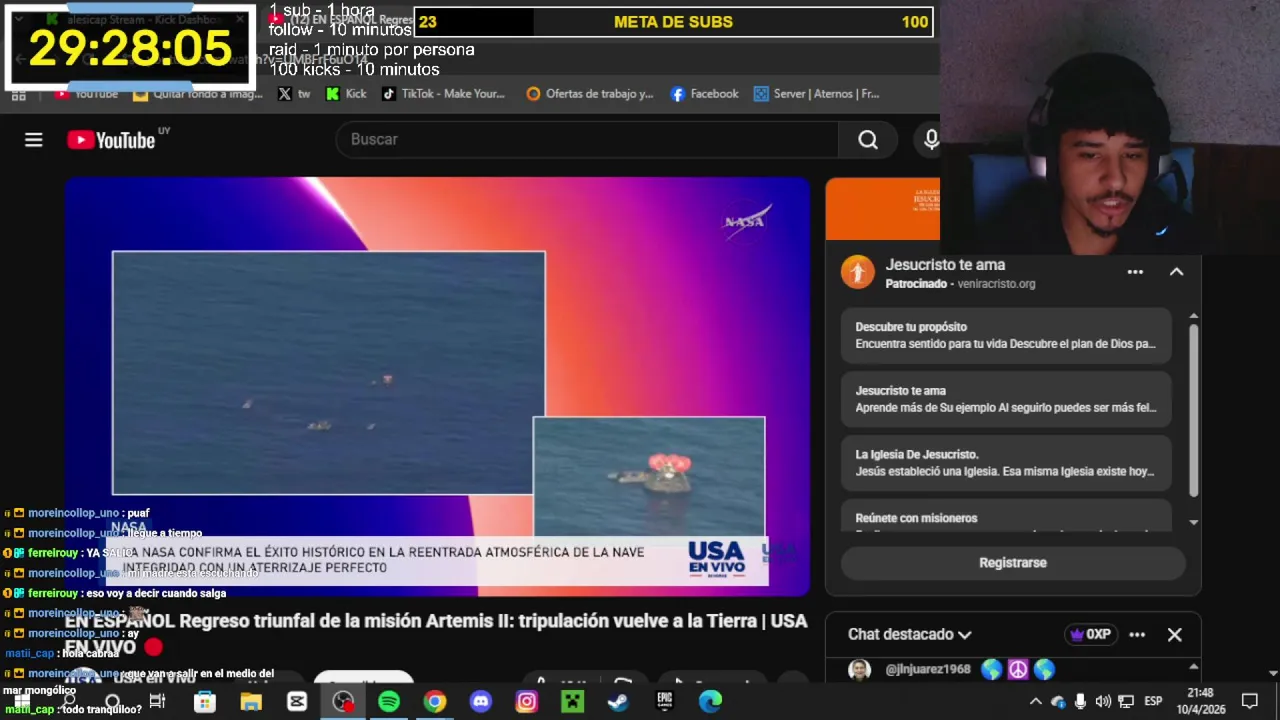
Task: Open the volume control in tray
Action: (1103, 702)
